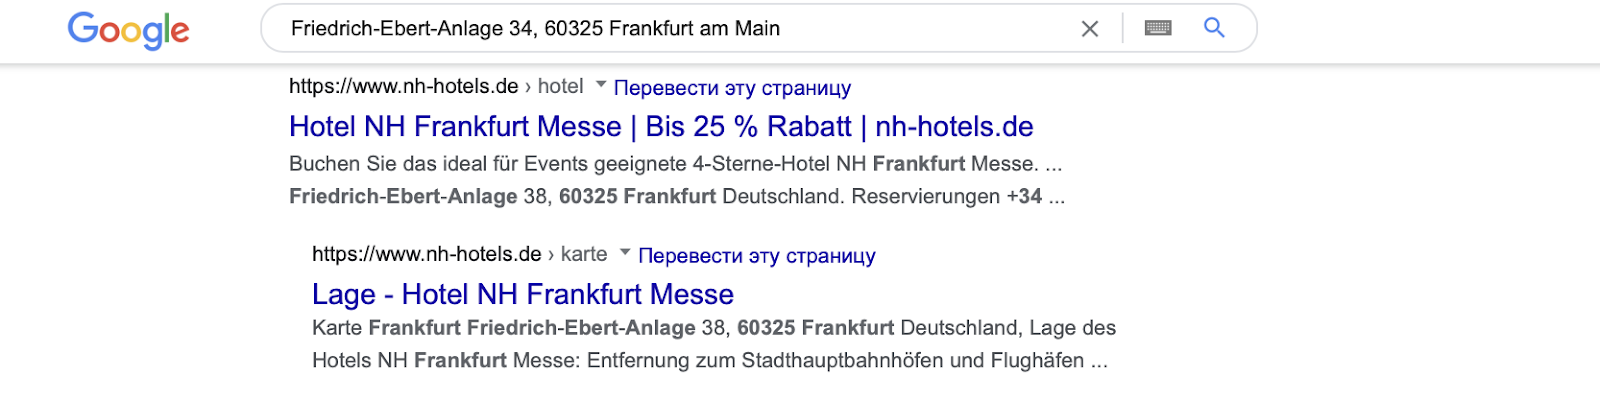Viewport: 1600px width, 401px height.
Task: Open the 'Lage - Hotel NH Frankfurt Messe' result
Action: [x=523, y=295]
